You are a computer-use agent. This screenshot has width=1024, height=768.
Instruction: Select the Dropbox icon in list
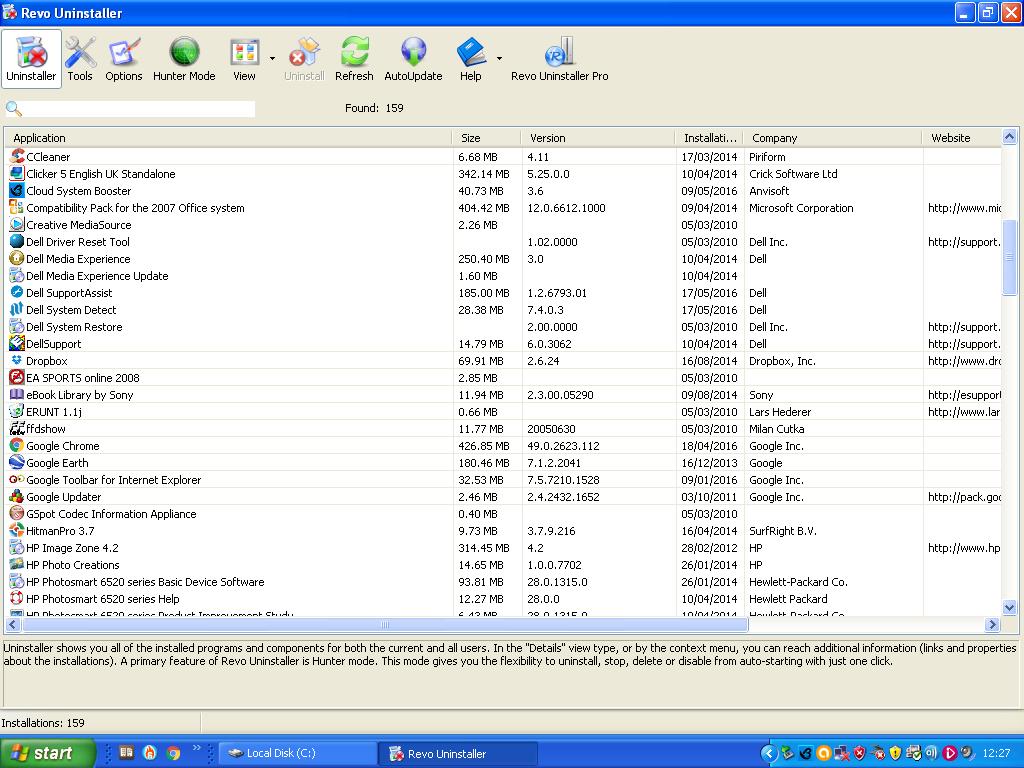click(17, 360)
